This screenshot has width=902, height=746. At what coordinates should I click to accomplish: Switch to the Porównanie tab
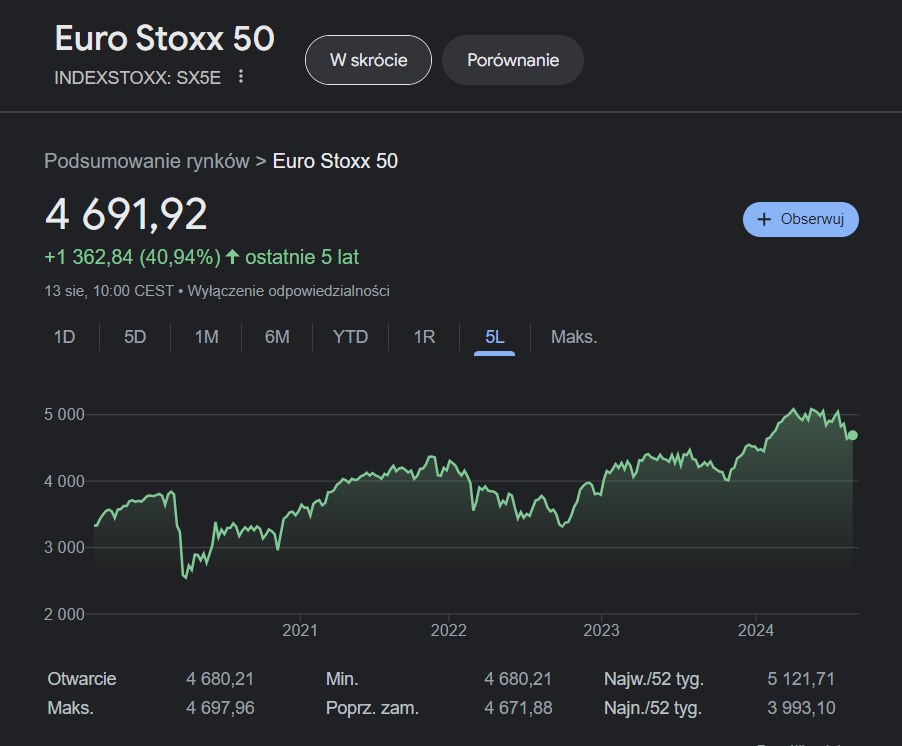(513, 60)
